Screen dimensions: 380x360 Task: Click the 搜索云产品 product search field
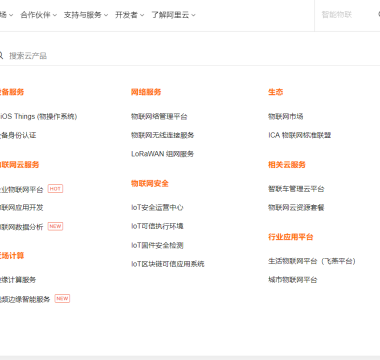[190, 56]
